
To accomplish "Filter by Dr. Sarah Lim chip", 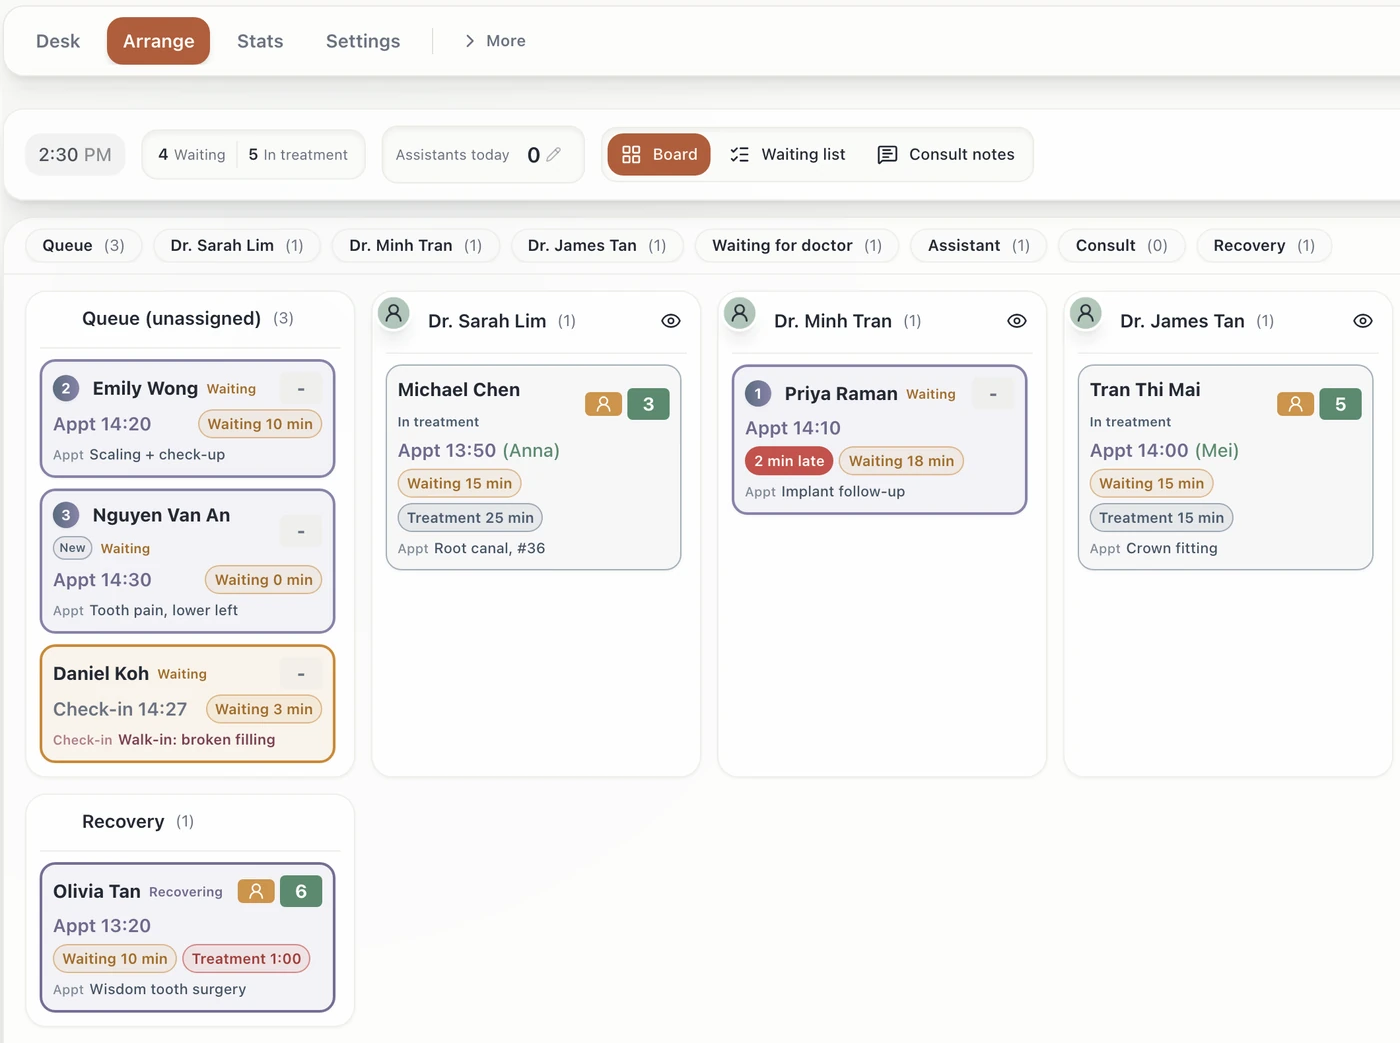I will click(x=237, y=246).
